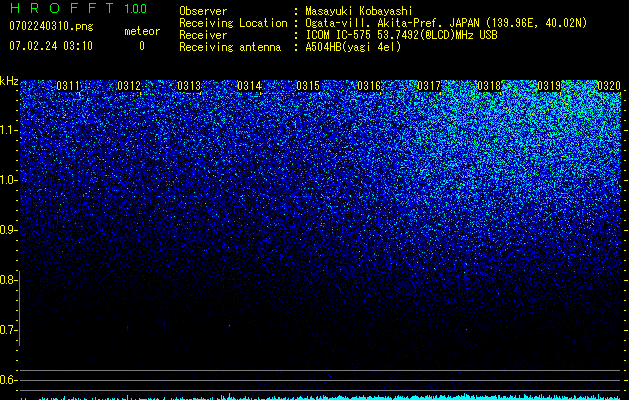The width and height of the screenshot is (629, 400).
Task: Click the filename 0702240310.png
Action: 51,26
